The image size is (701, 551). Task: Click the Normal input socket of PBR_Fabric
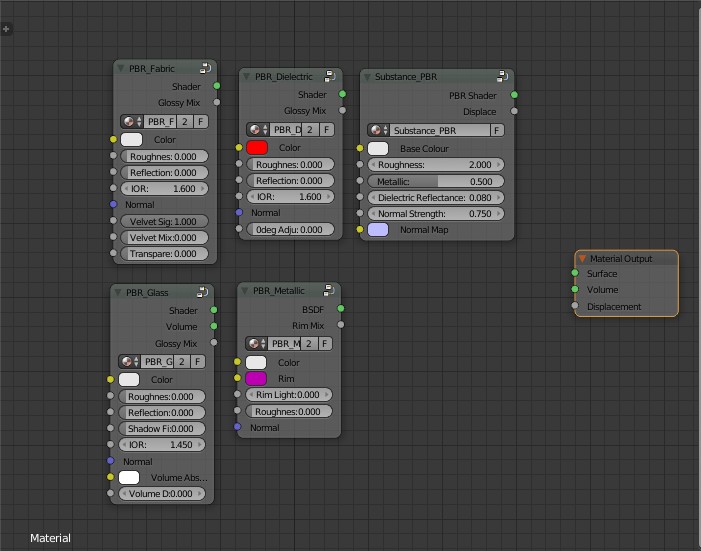[x=114, y=204]
